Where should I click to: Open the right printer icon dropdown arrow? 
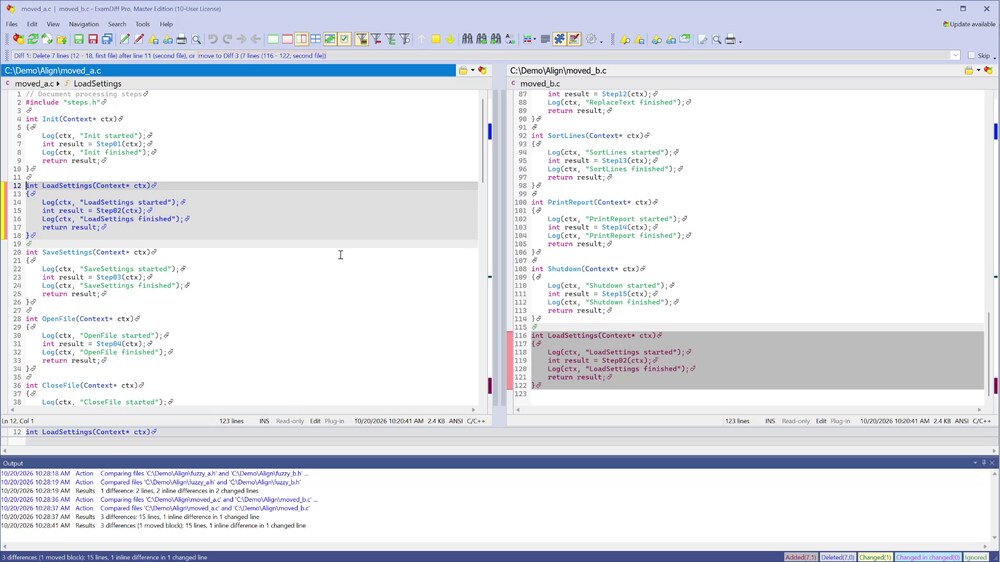pos(740,41)
